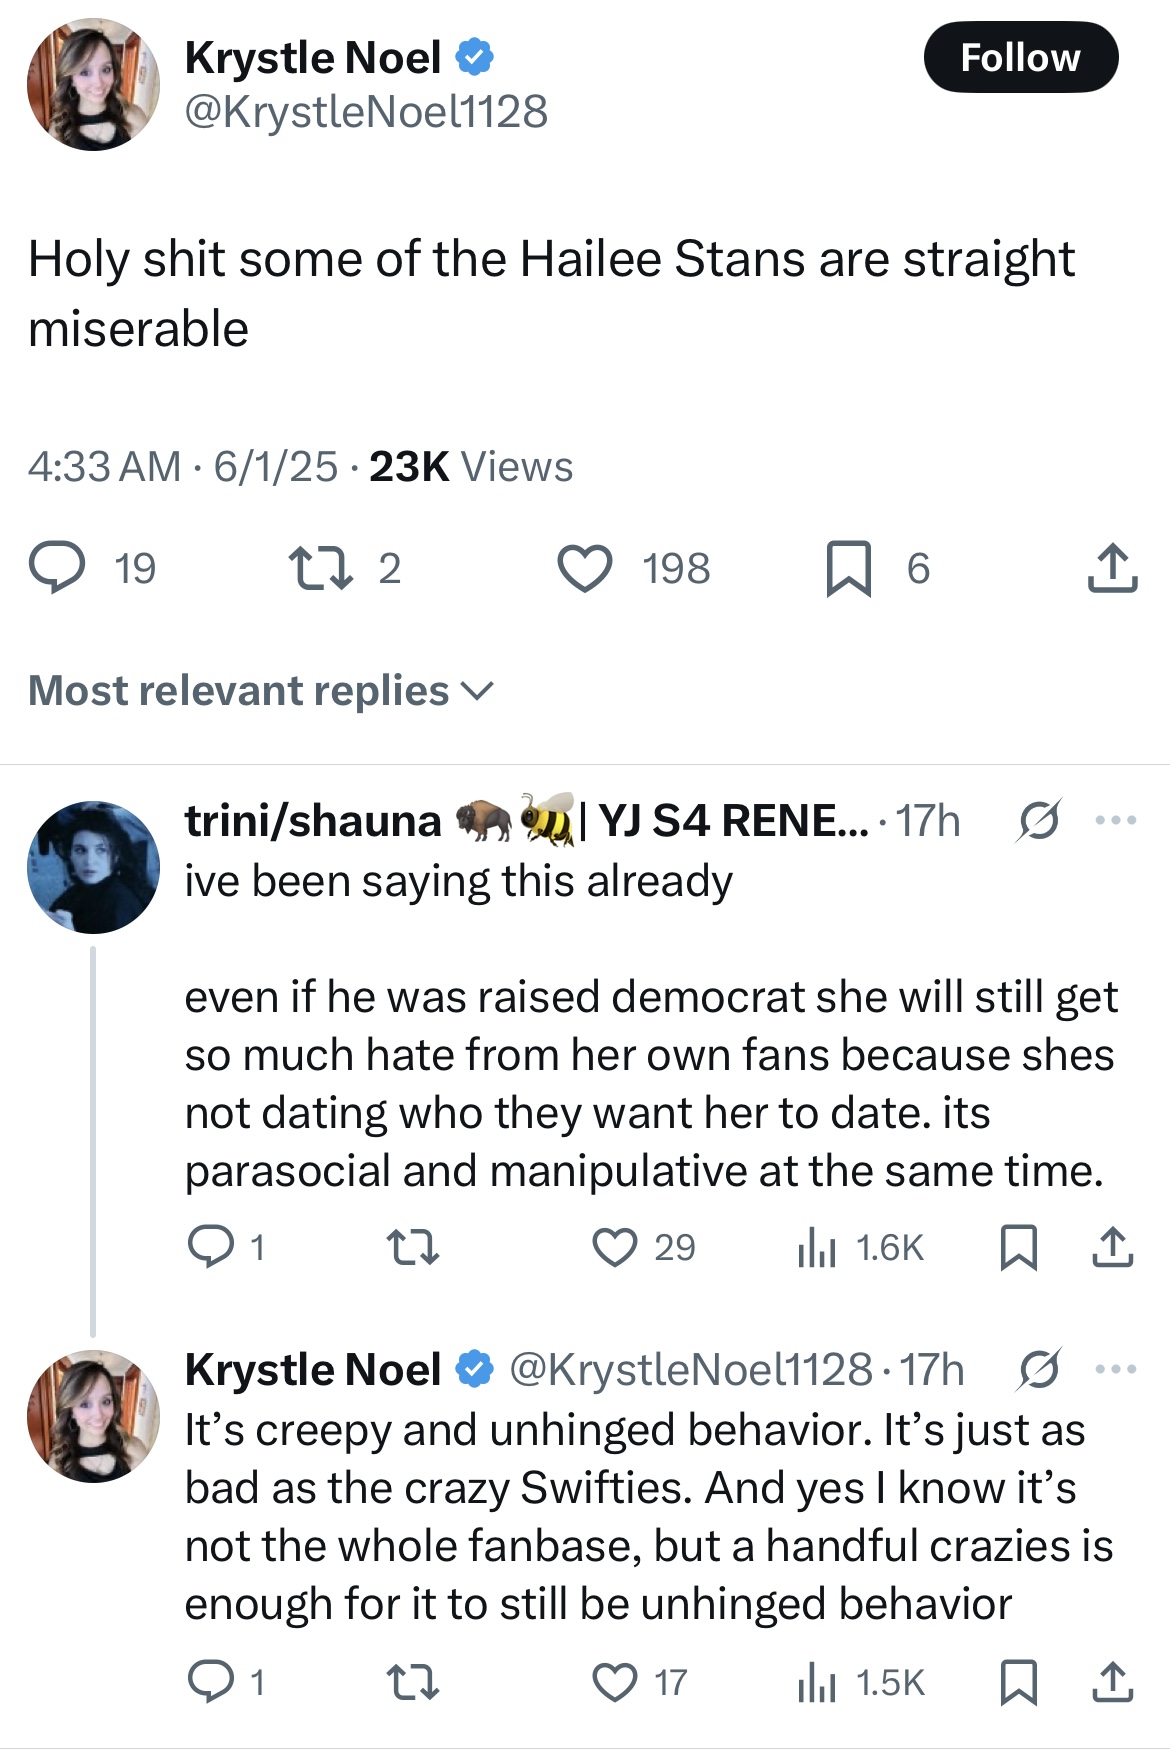
Task: Open the @KrystleNoel1128 handle at top
Action: (366, 111)
